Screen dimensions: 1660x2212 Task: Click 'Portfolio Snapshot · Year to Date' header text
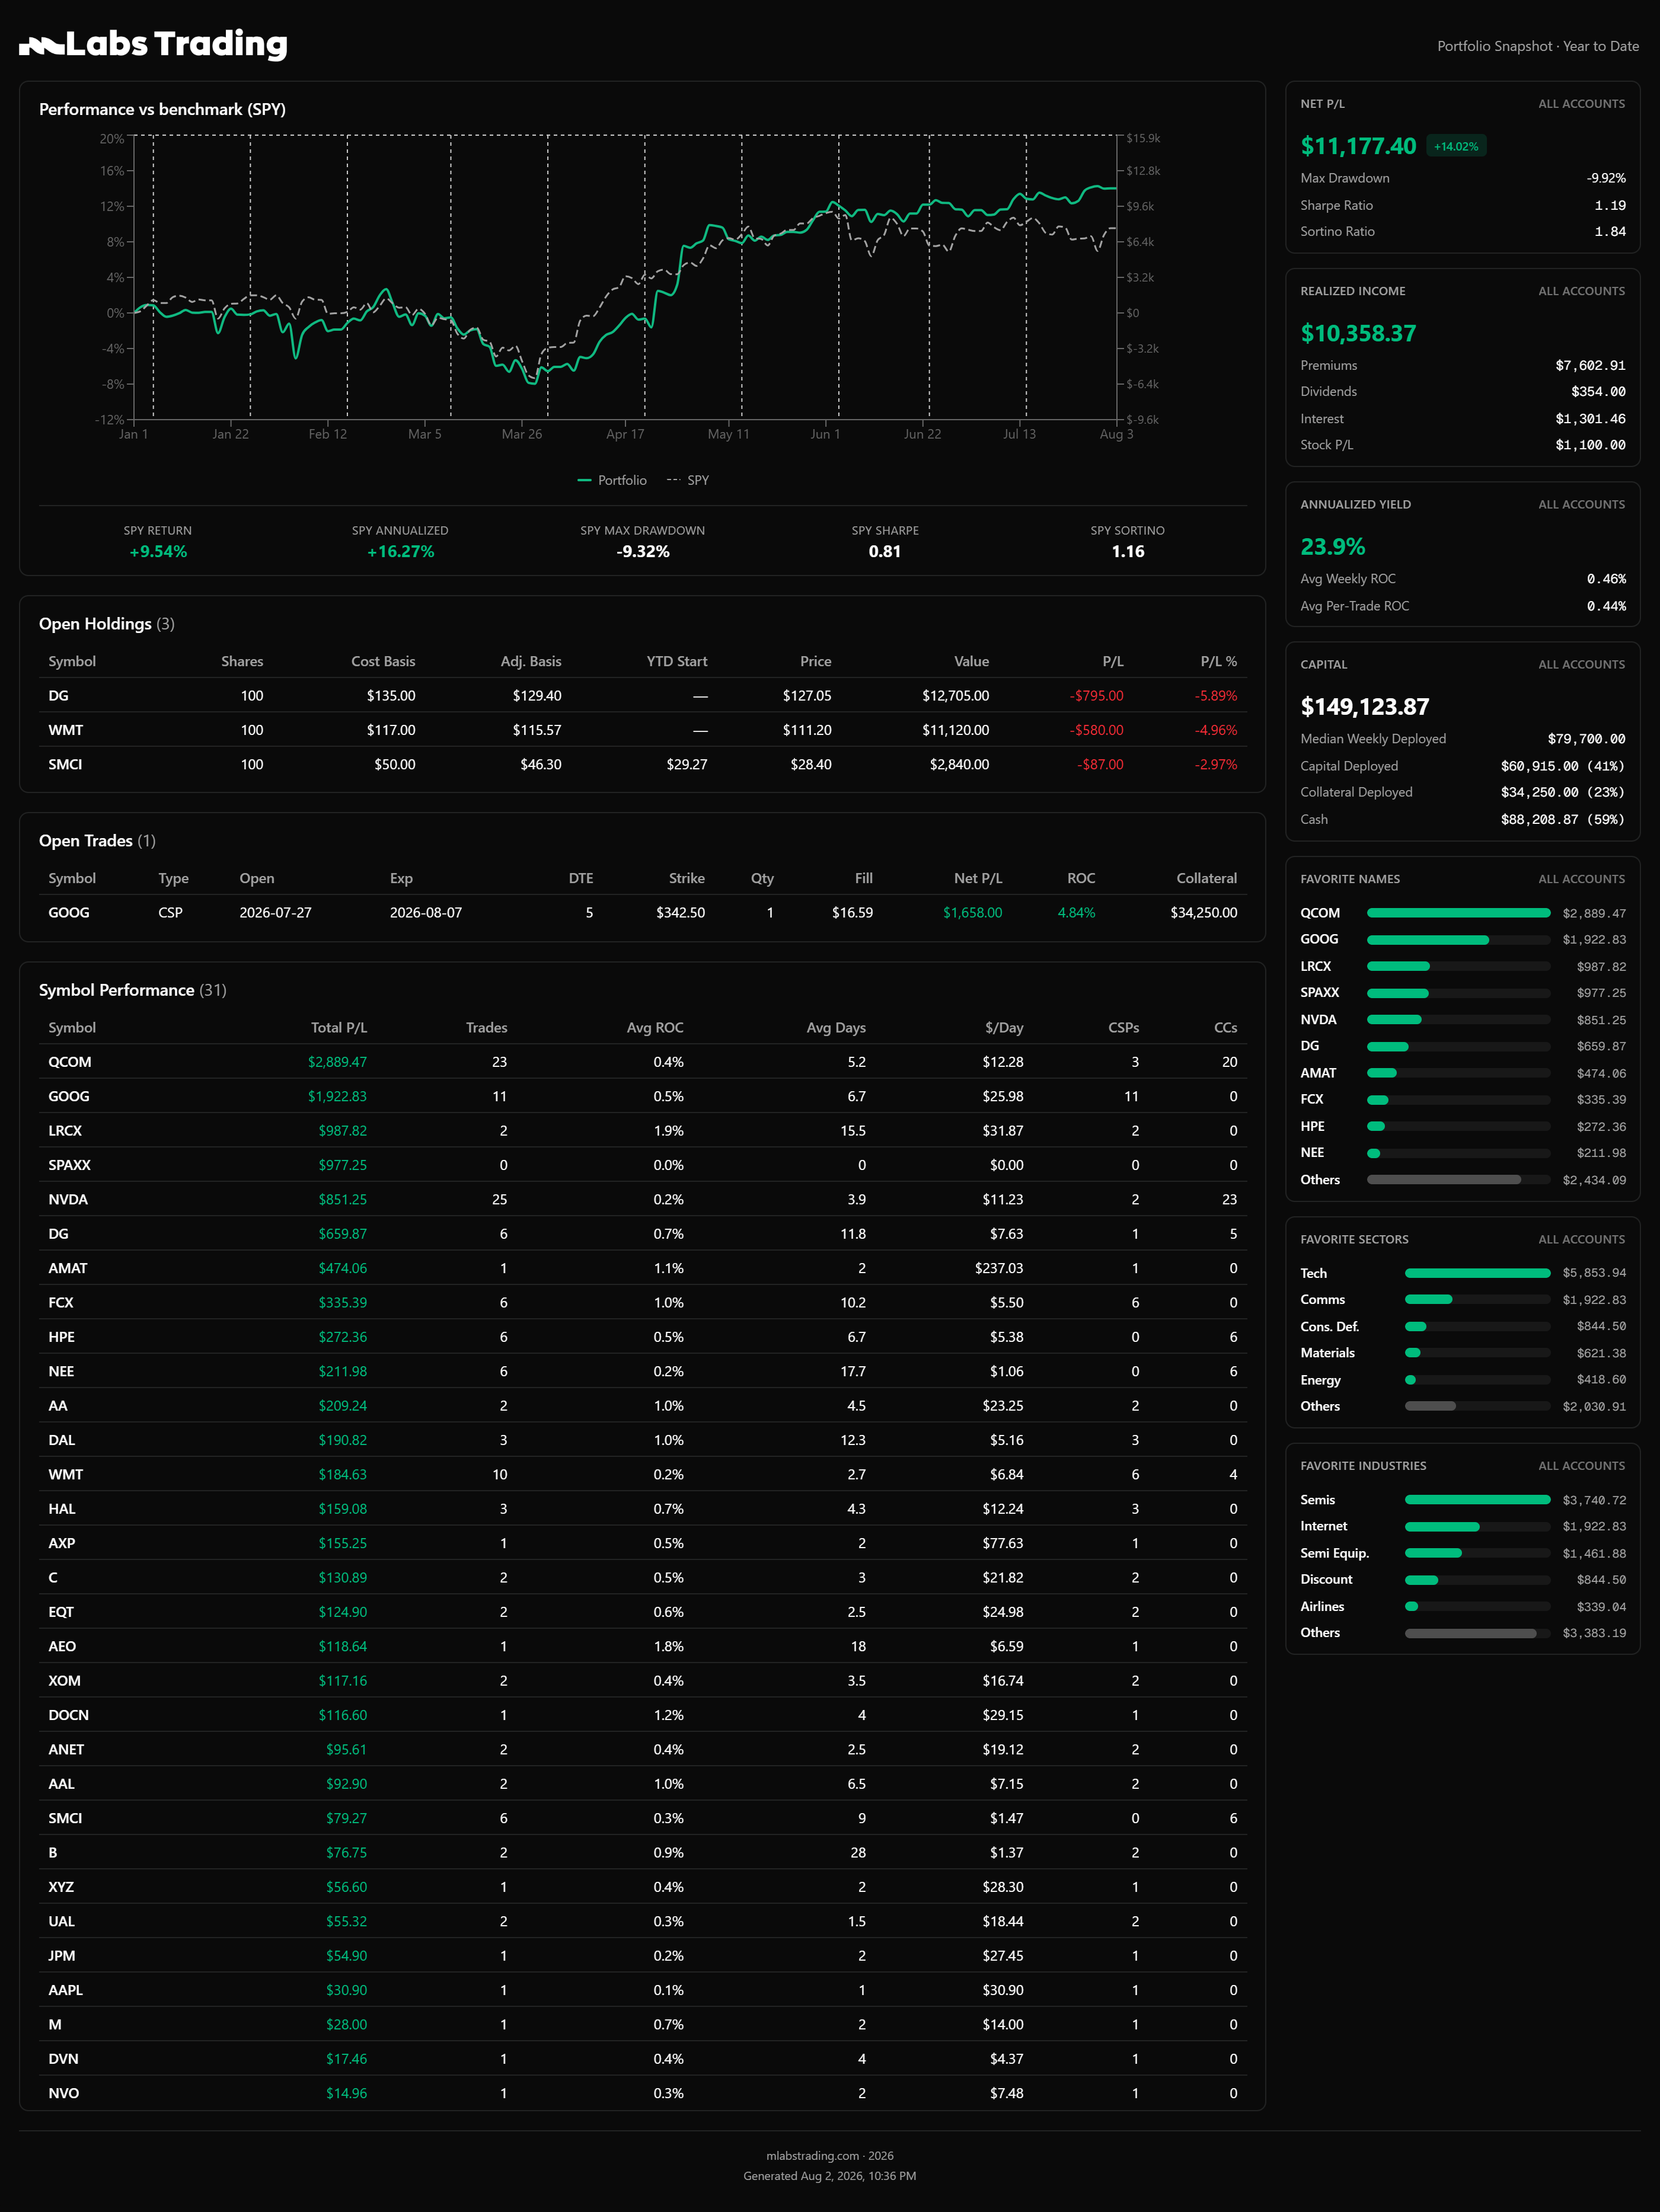tap(1538, 46)
